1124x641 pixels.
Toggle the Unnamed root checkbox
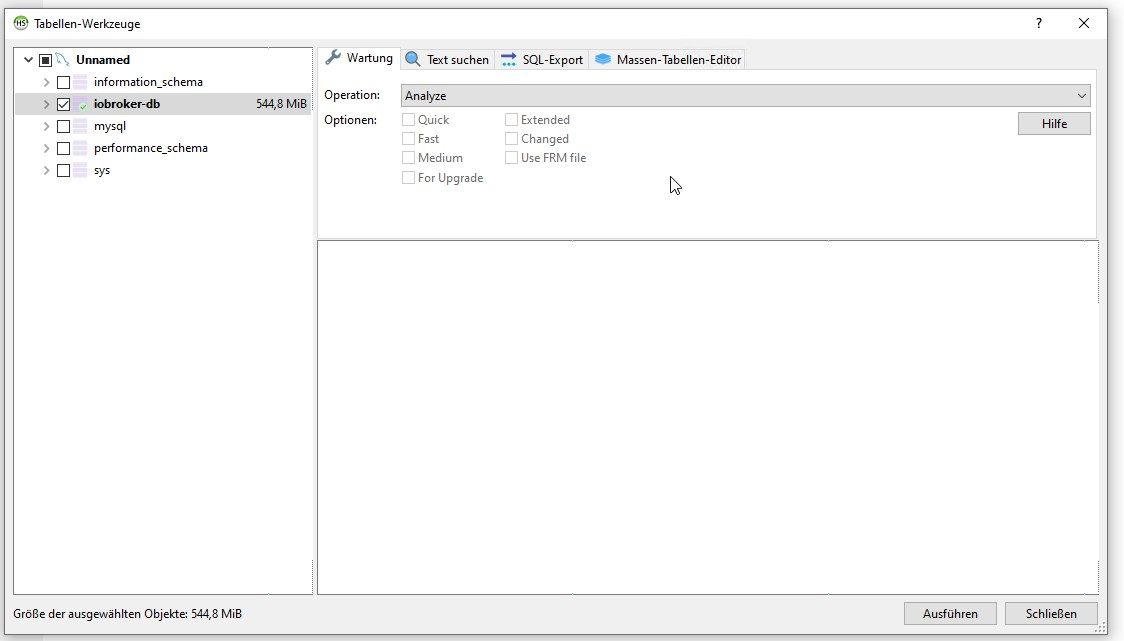click(x=46, y=60)
